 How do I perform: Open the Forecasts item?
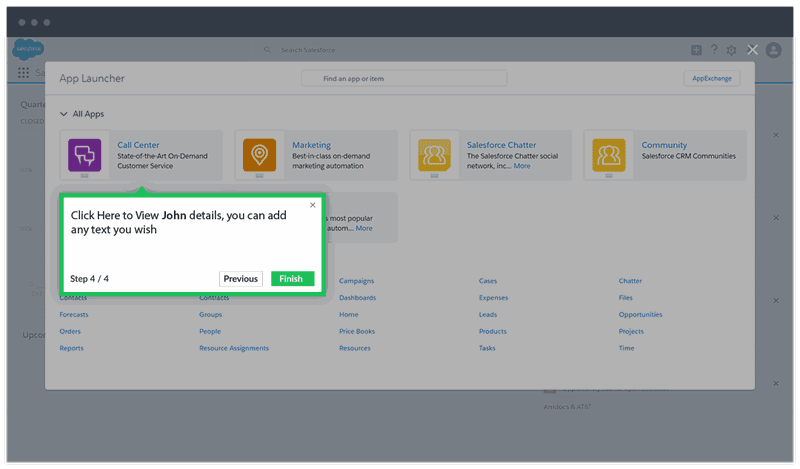tap(74, 314)
